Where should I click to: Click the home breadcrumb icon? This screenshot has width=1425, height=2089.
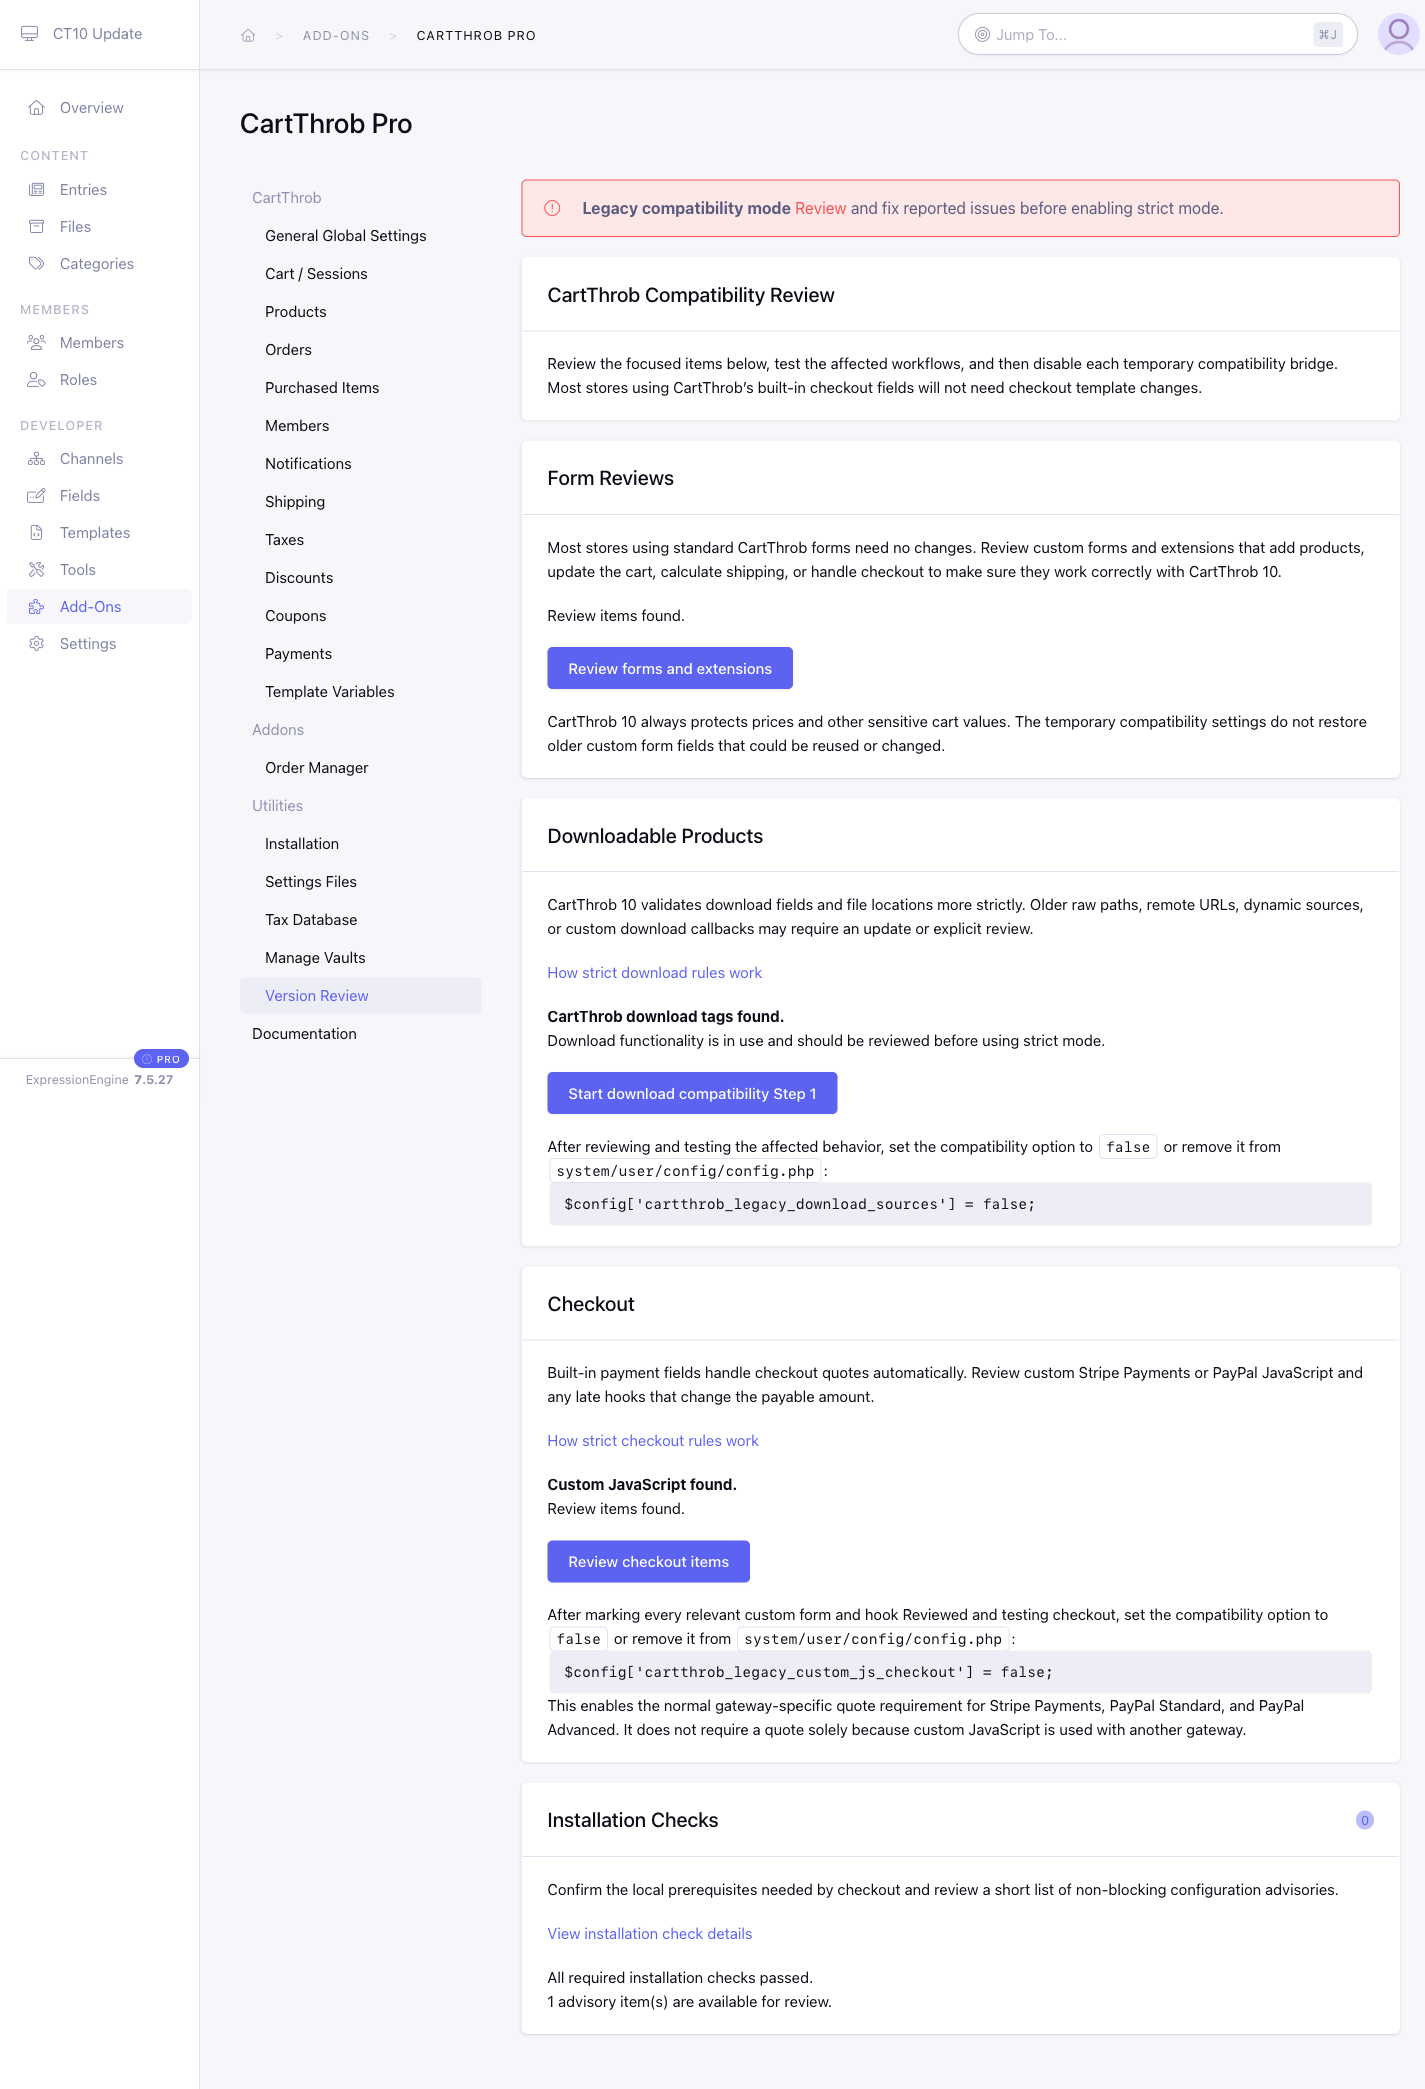tap(248, 36)
